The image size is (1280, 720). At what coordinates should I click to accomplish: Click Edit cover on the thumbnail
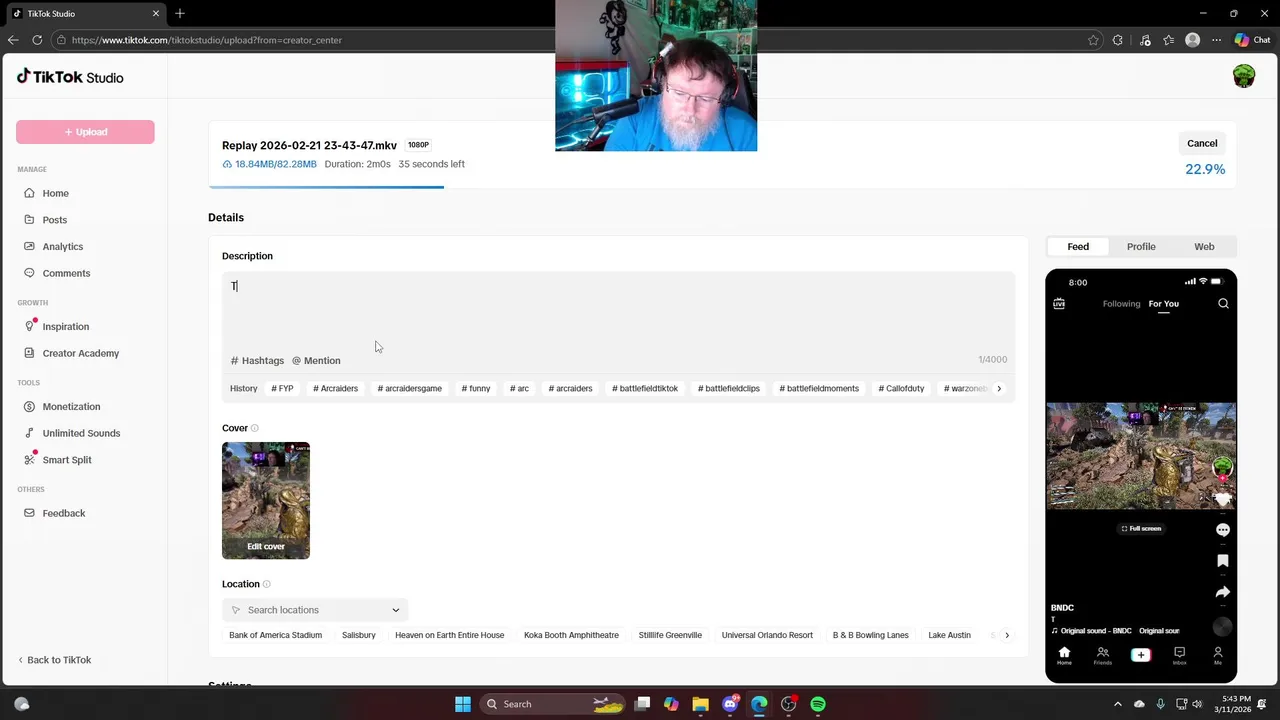tap(266, 547)
